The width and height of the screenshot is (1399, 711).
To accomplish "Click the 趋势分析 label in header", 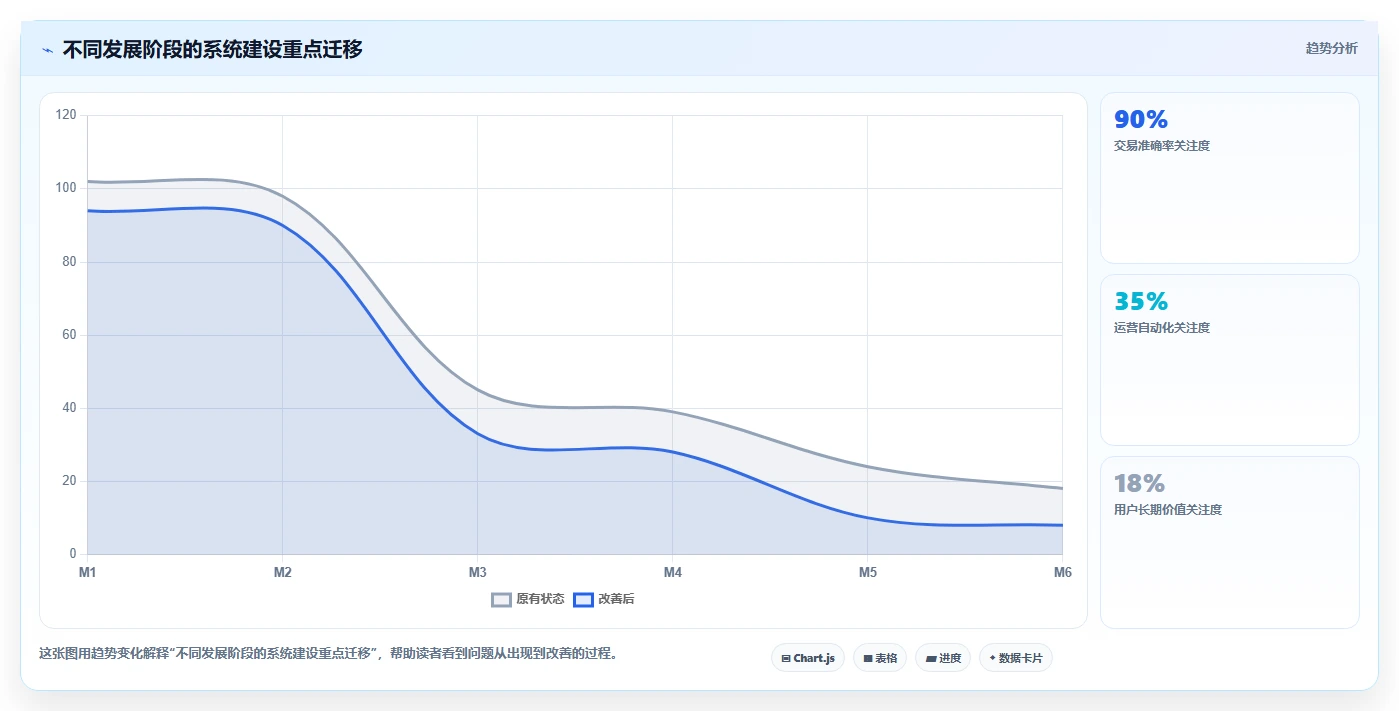I will (x=1331, y=48).
